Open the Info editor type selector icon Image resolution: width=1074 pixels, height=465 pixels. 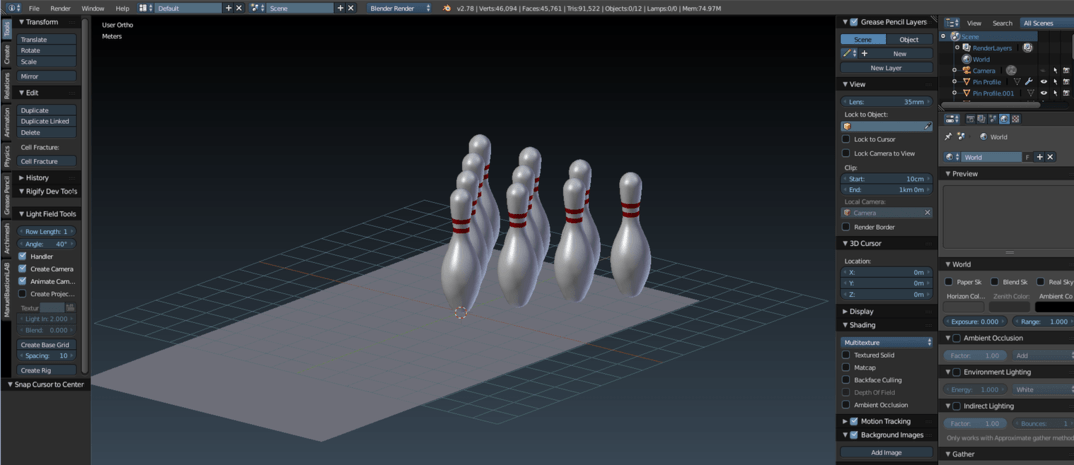pyautogui.click(x=13, y=8)
